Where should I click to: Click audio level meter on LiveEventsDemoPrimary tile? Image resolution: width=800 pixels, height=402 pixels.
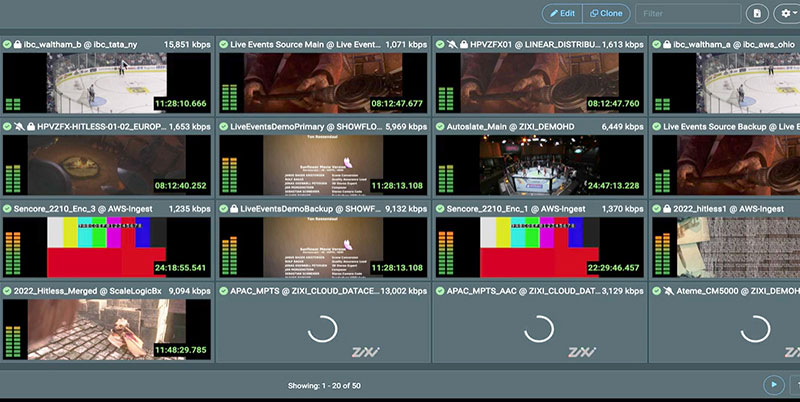(229, 175)
